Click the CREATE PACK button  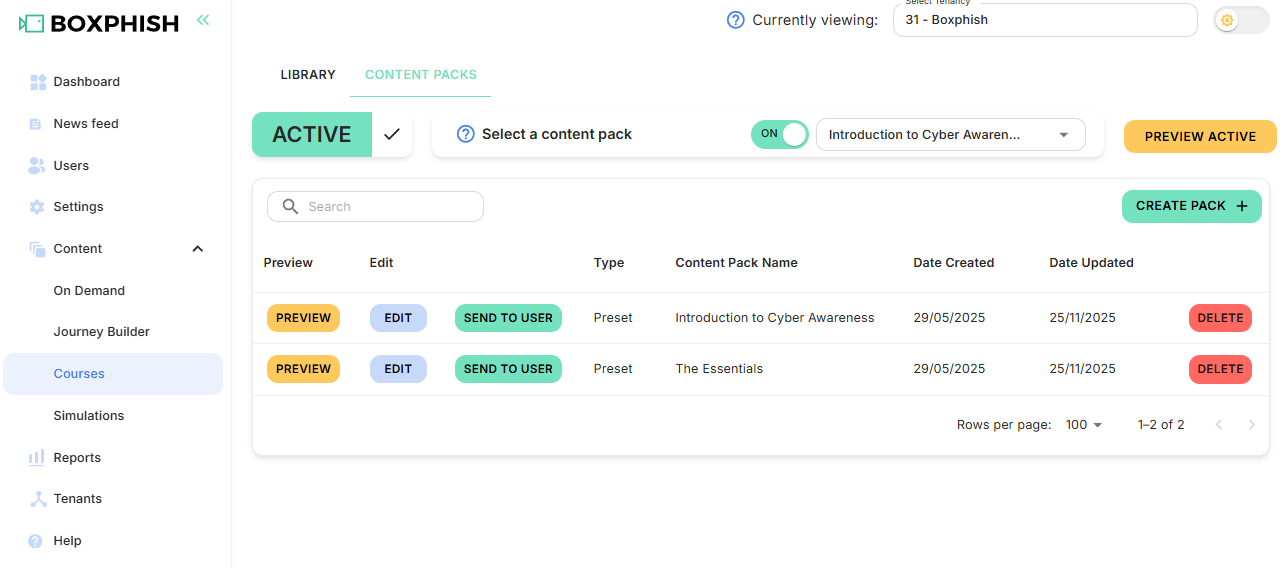tap(1191, 206)
